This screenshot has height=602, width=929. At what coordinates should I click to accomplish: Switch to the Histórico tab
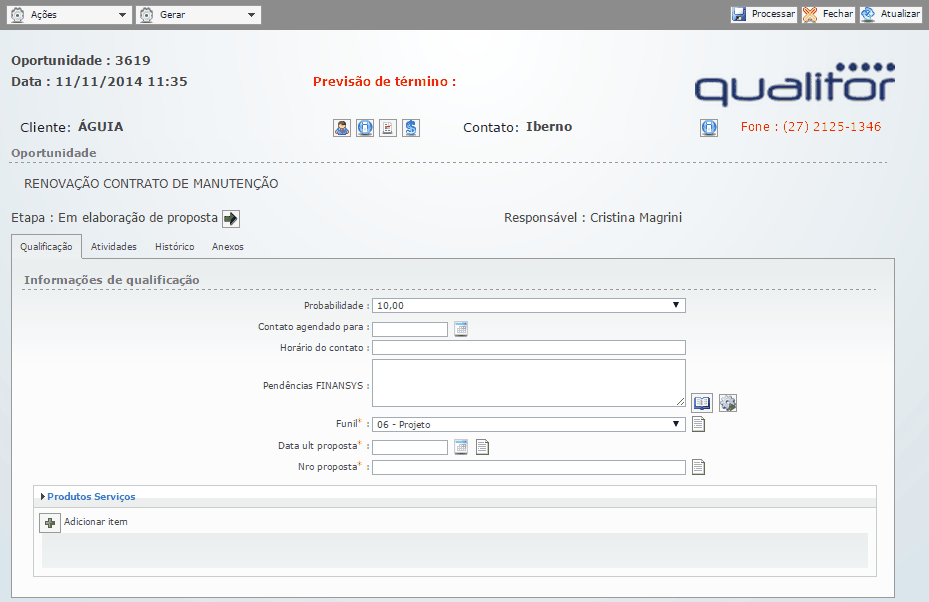click(175, 247)
